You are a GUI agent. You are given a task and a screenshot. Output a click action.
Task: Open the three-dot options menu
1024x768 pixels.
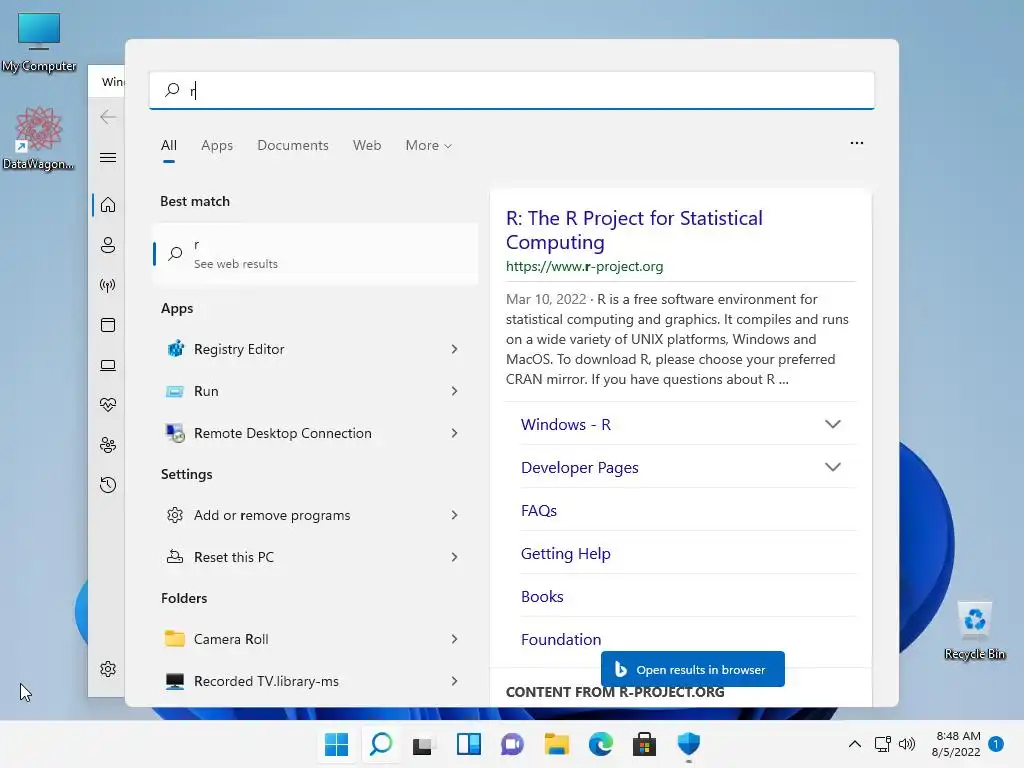click(x=857, y=143)
